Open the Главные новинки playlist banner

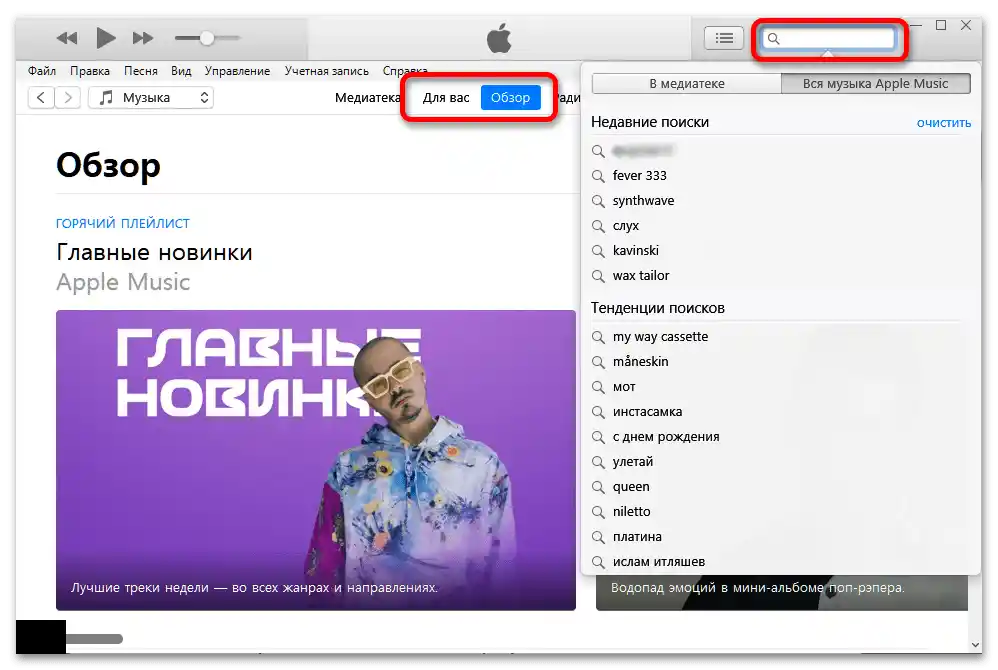316,460
